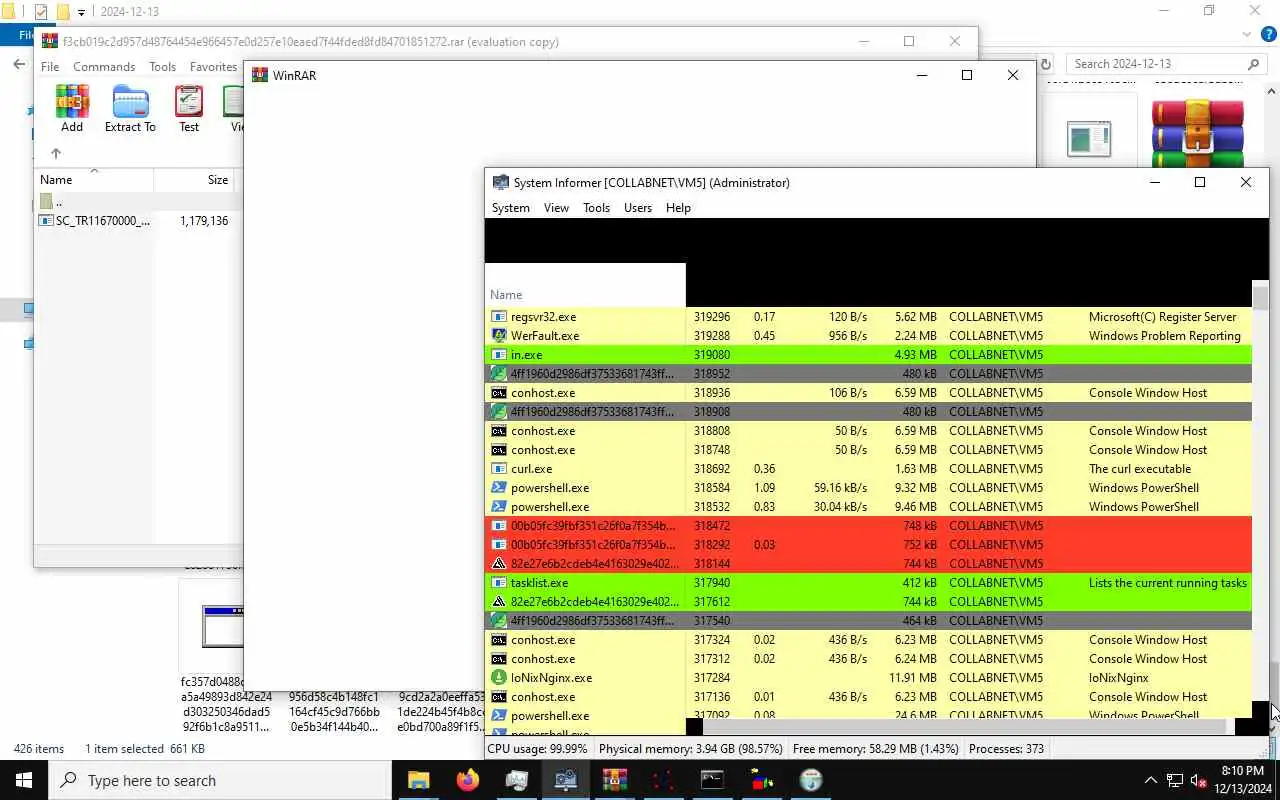Select the 4ff1960d… row with PID 318952
The height and width of the screenshot is (800, 1280).
[868, 374]
